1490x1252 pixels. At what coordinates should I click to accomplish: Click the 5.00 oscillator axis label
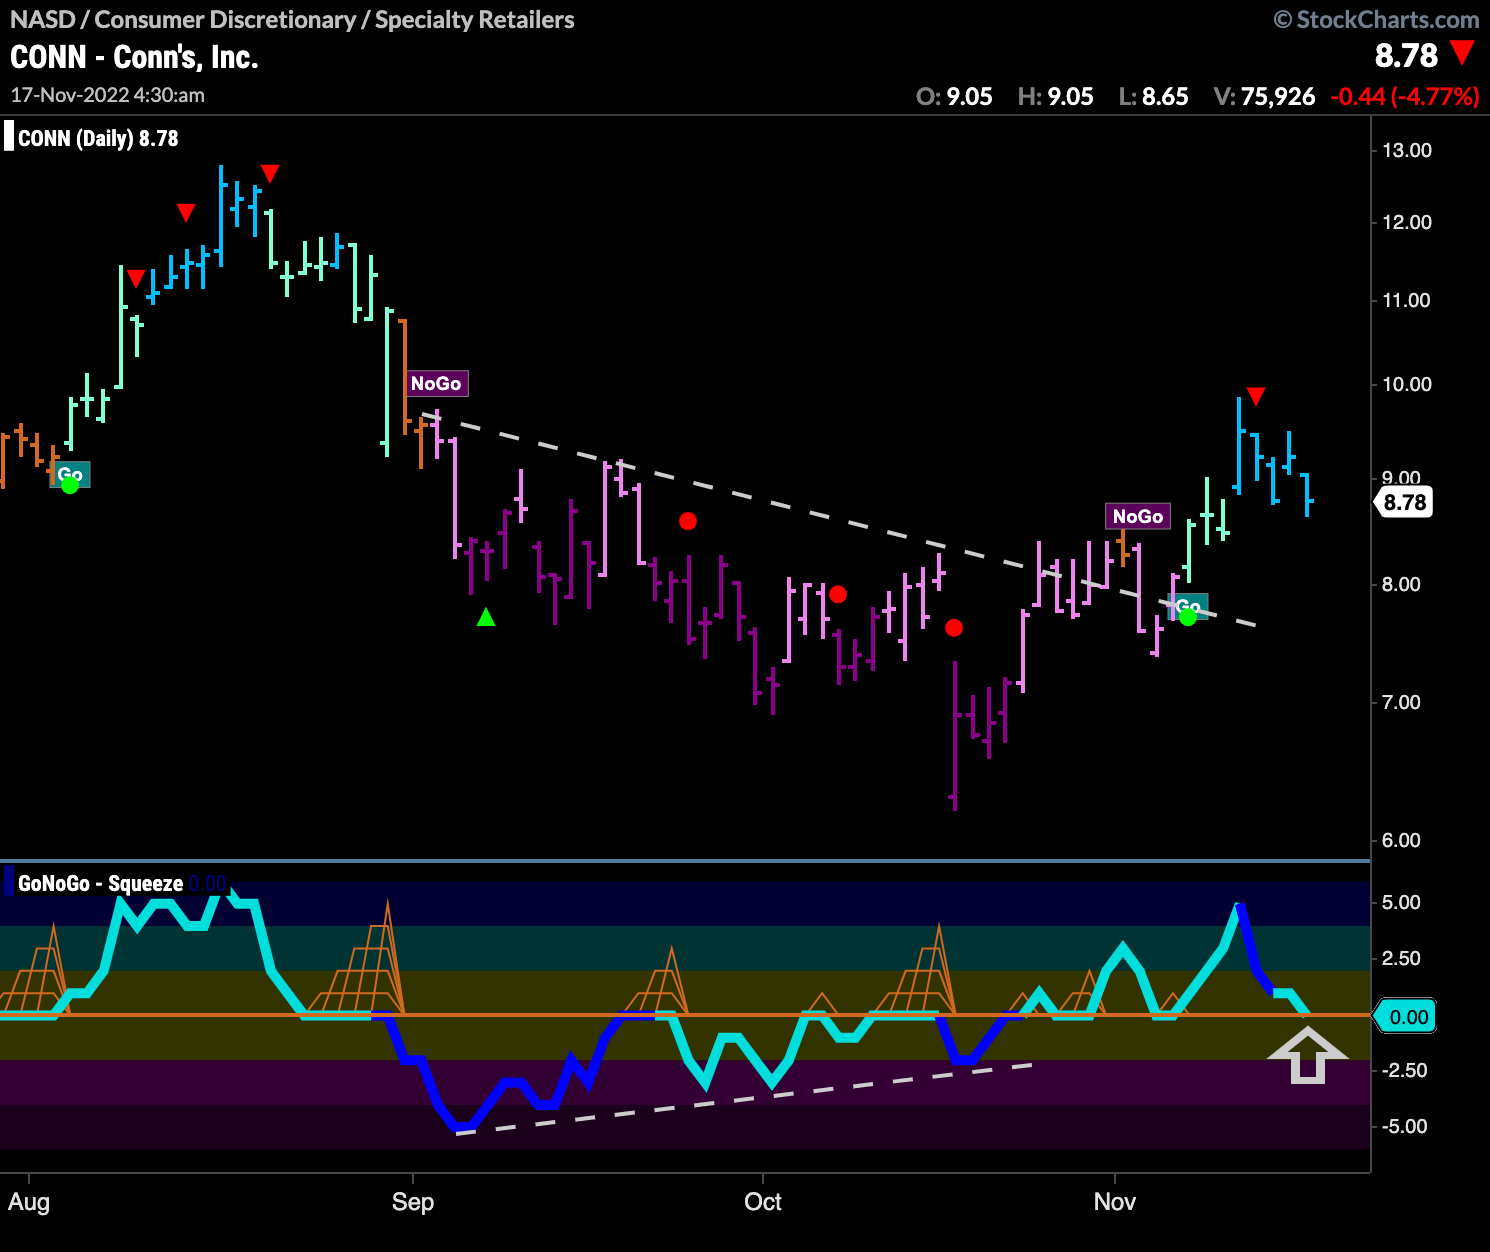(x=1401, y=902)
